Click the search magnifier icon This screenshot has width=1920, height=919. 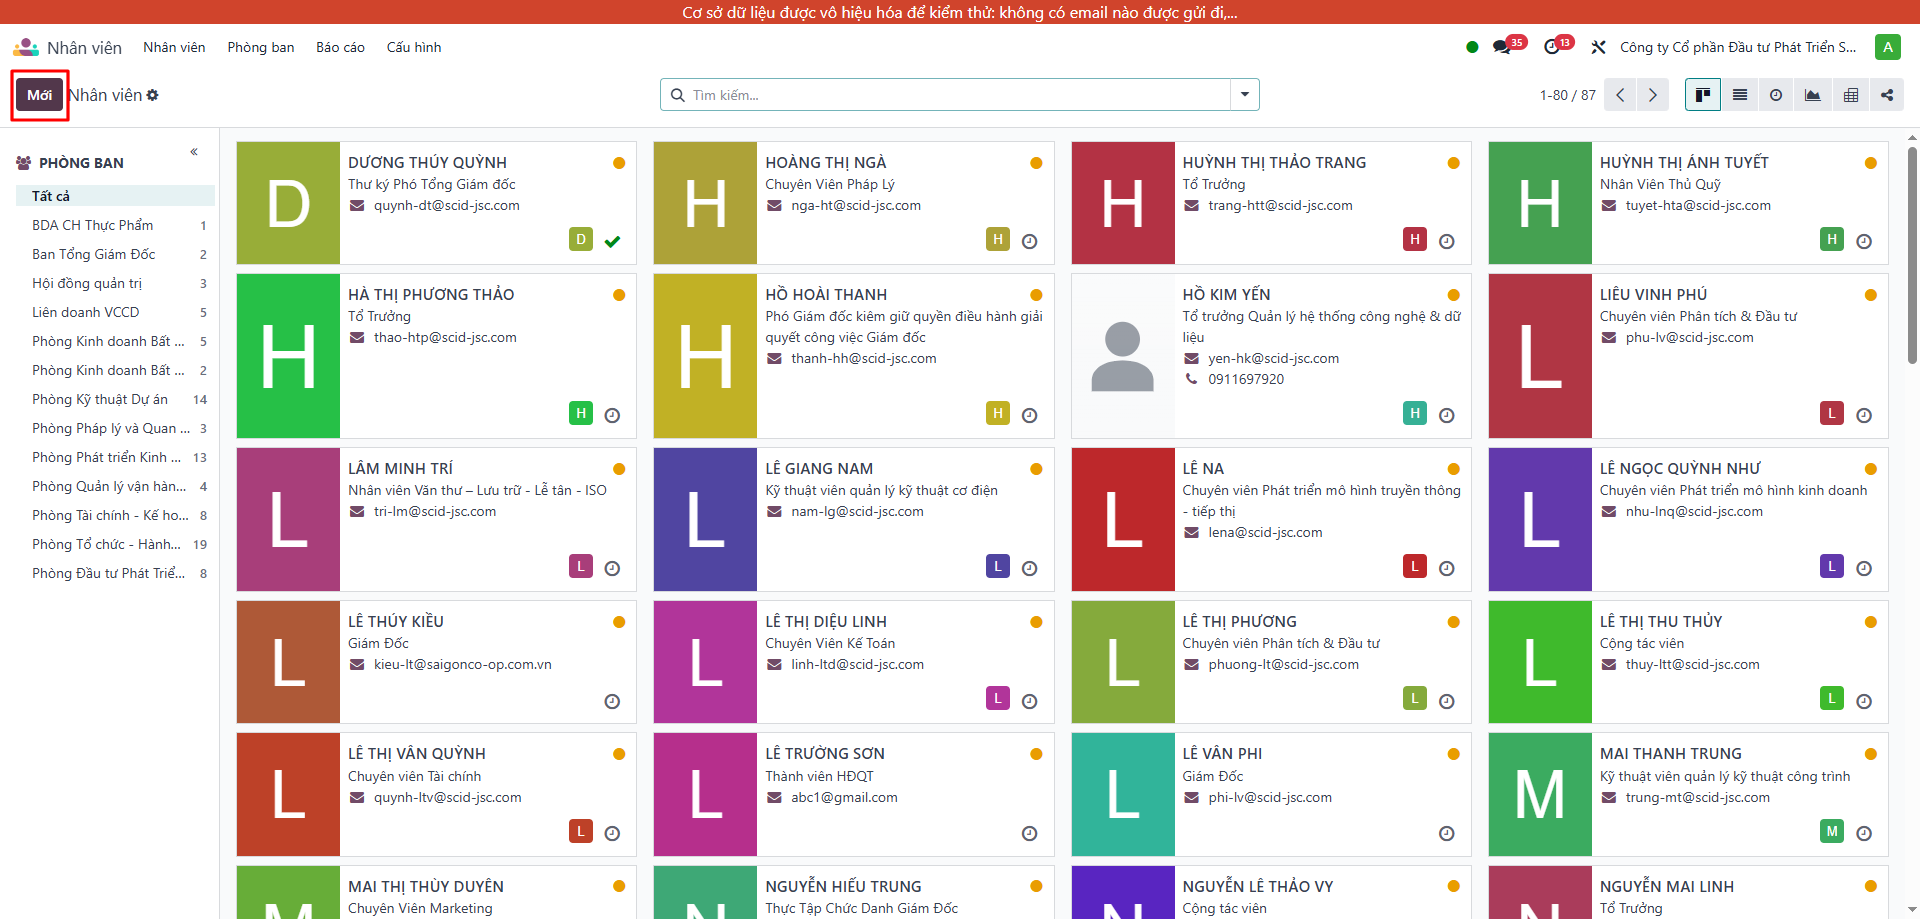[678, 95]
